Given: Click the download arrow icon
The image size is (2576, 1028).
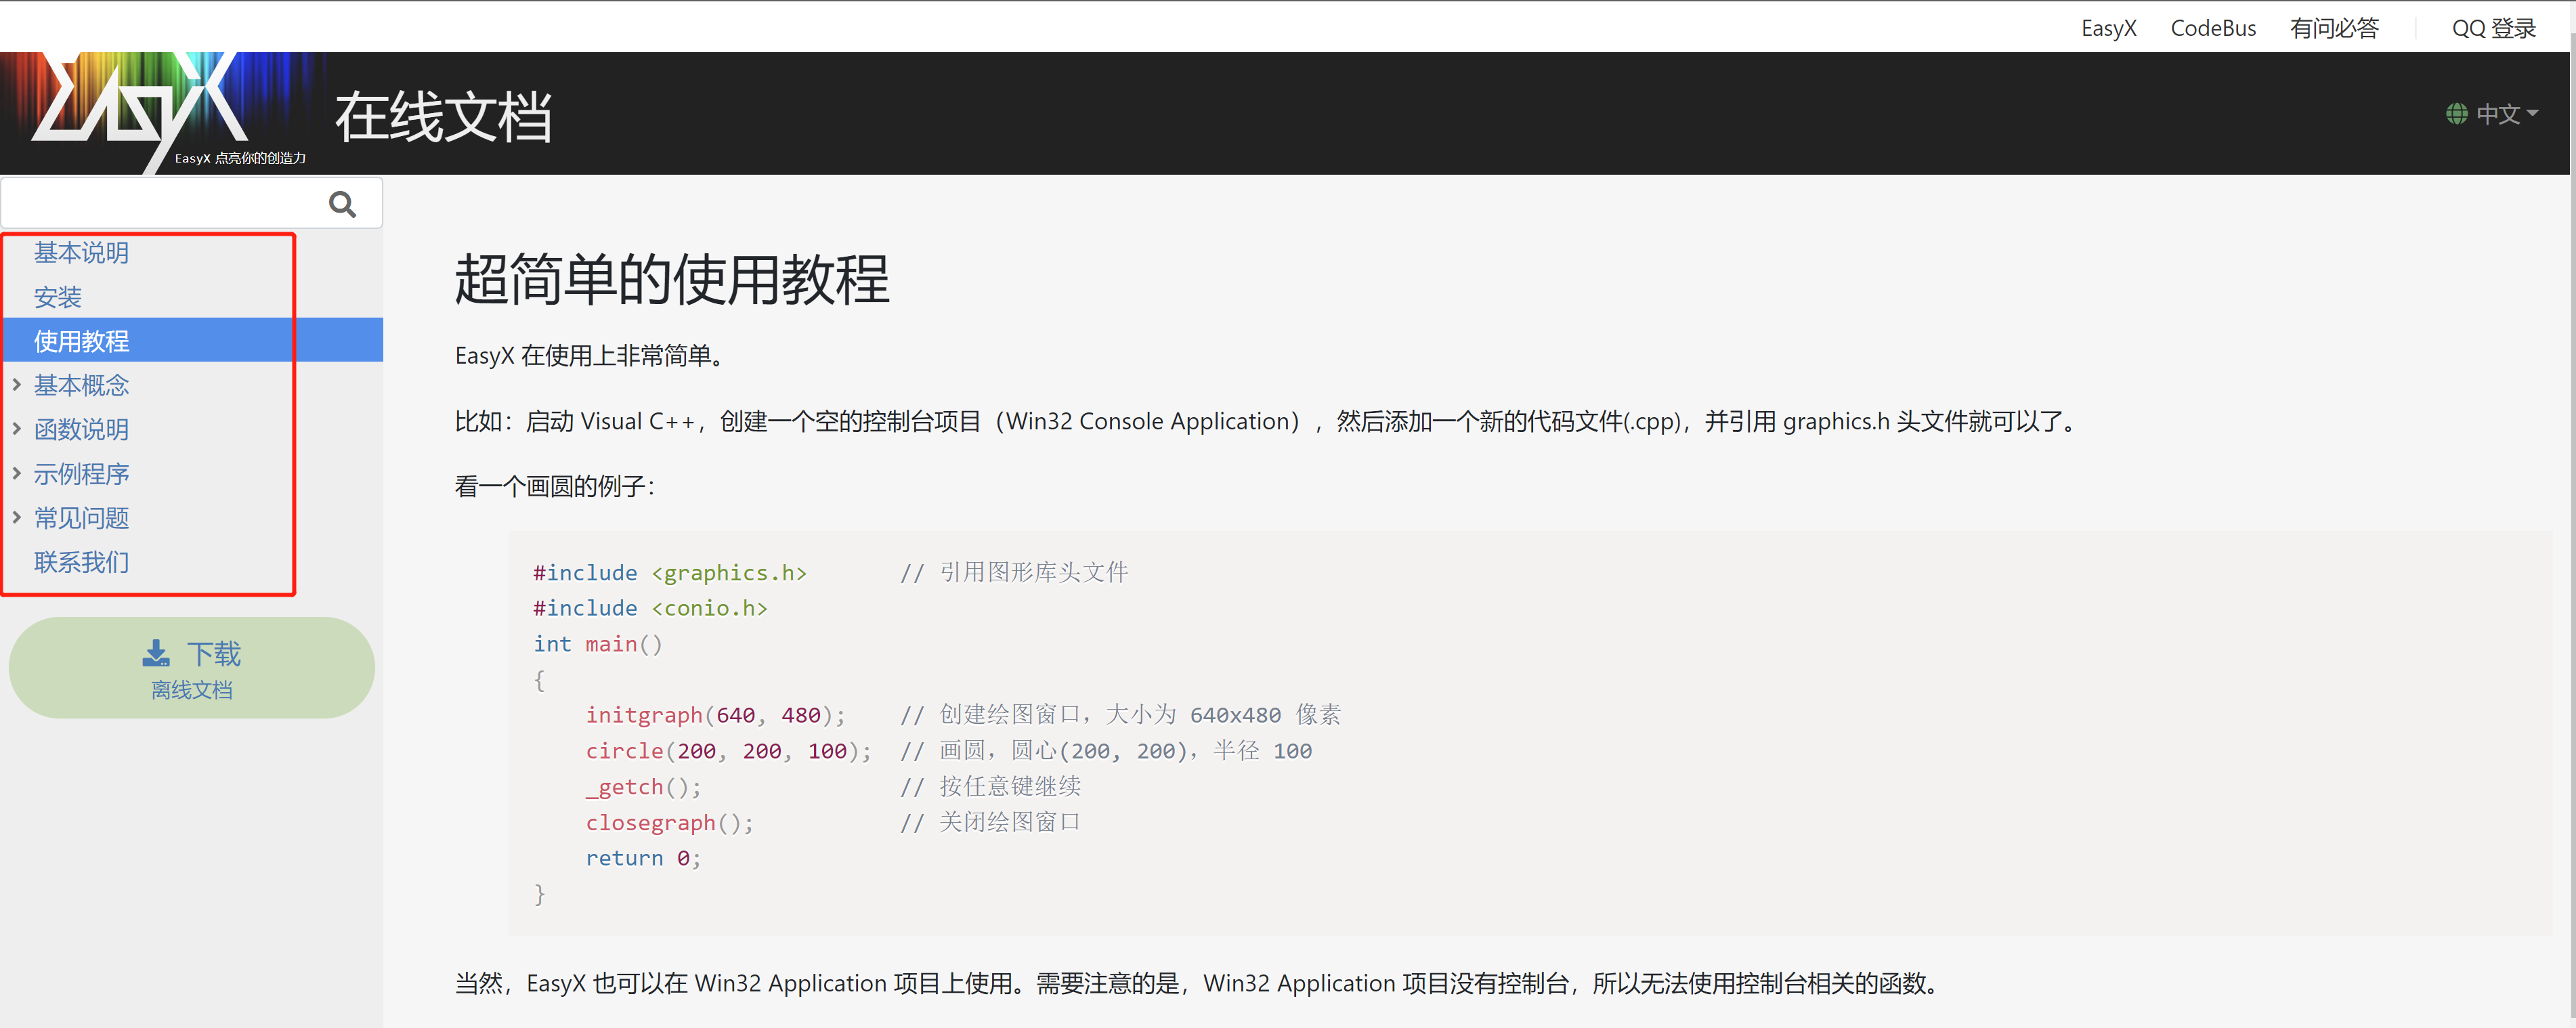Looking at the screenshot, I should (x=156, y=653).
